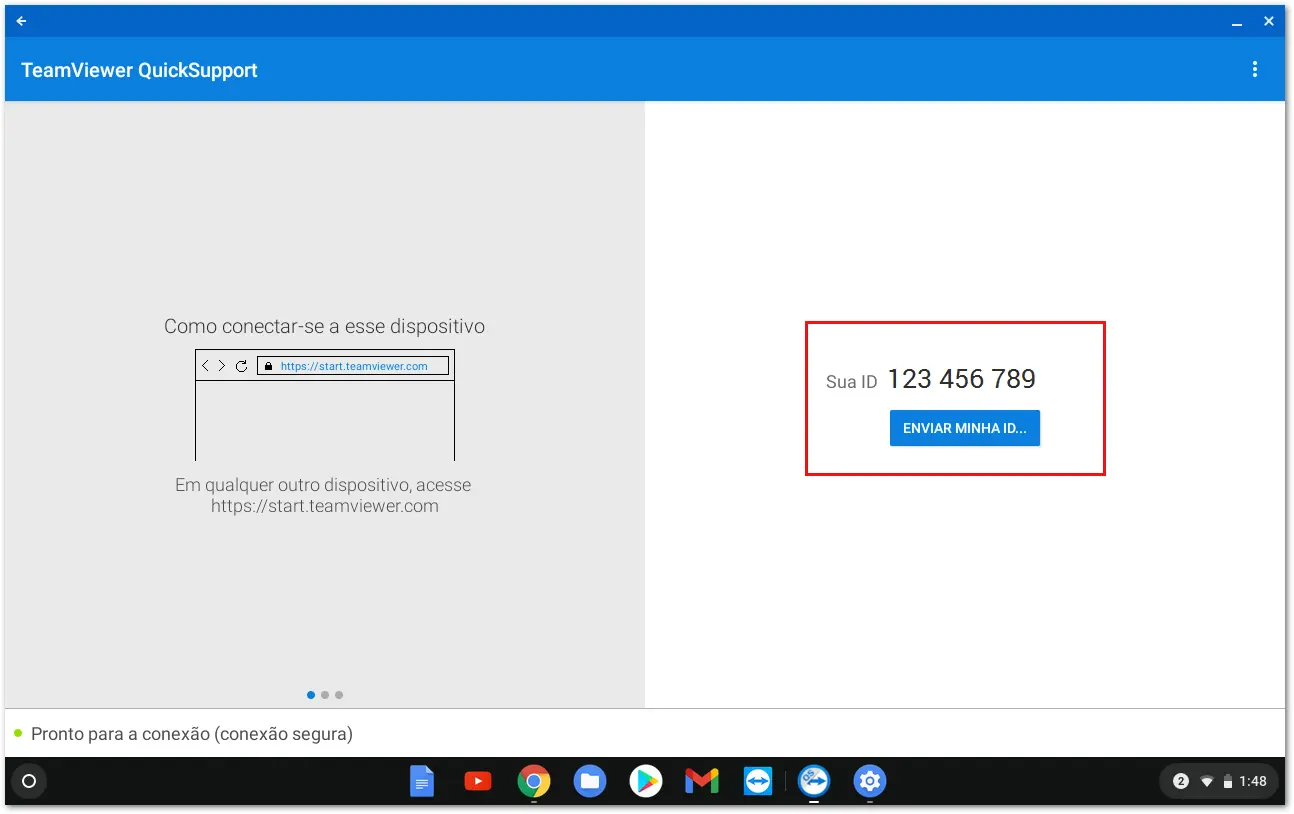The image size is (1294, 814).
Task: Minimize the QuickSupport window
Action: click(1237, 22)
